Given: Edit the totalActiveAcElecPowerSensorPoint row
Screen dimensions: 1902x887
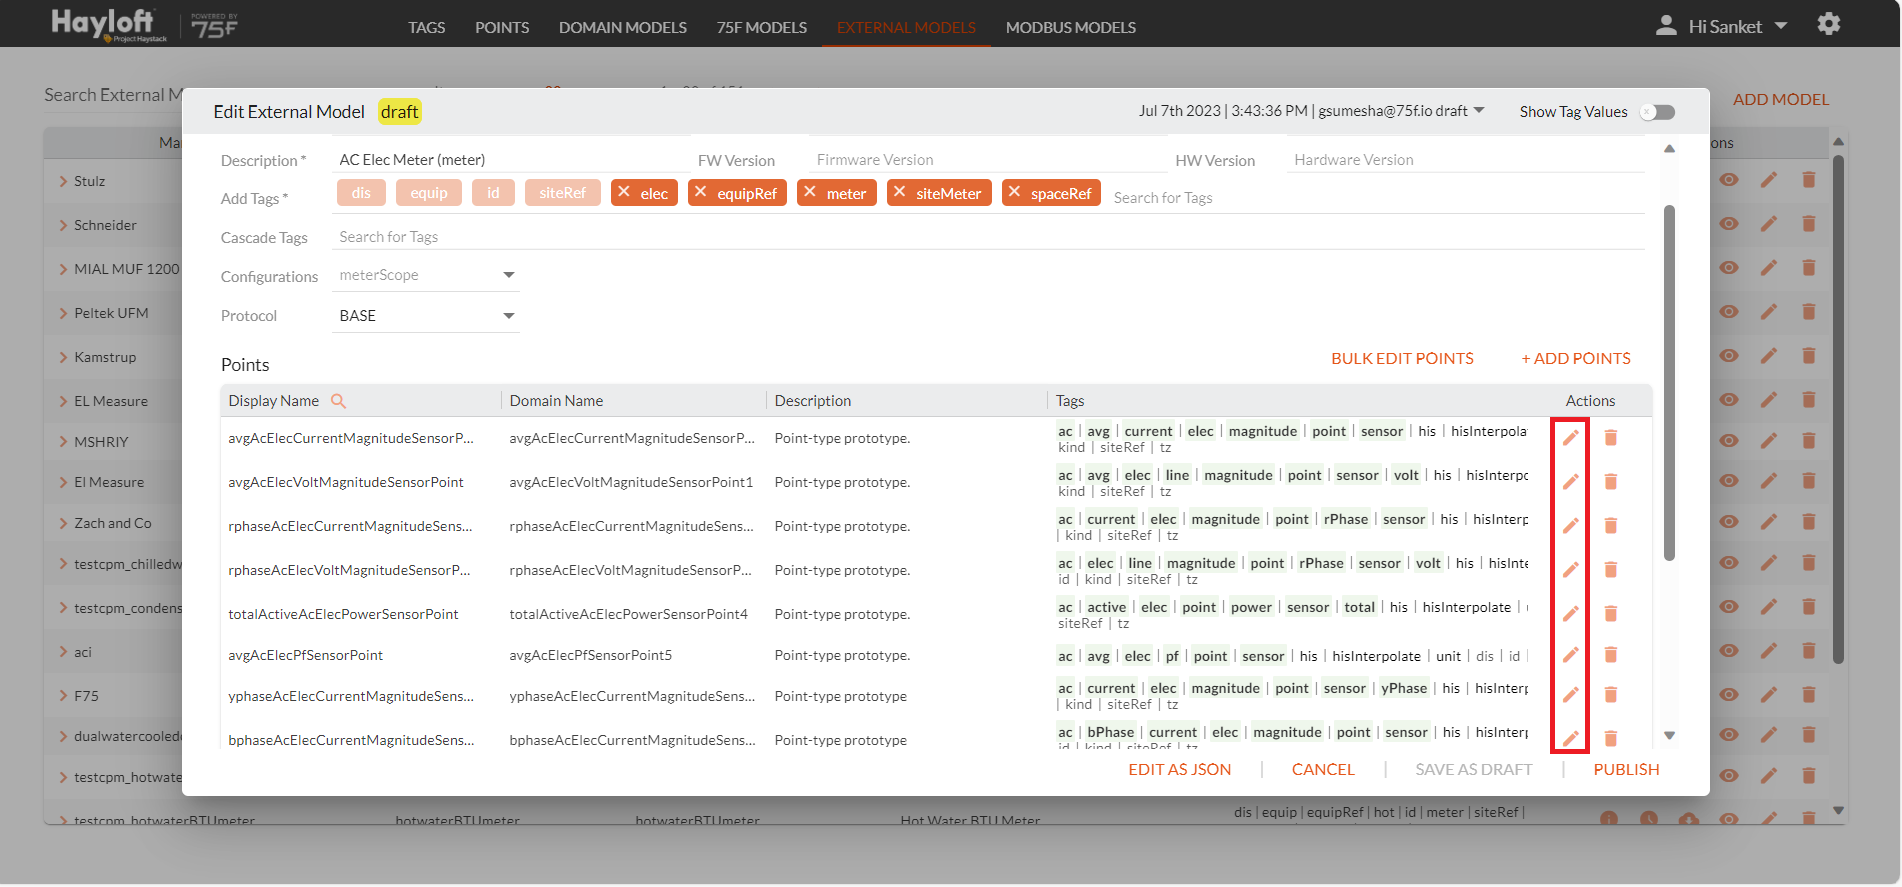Looking at the screenshot, I should click(1571, 614).
